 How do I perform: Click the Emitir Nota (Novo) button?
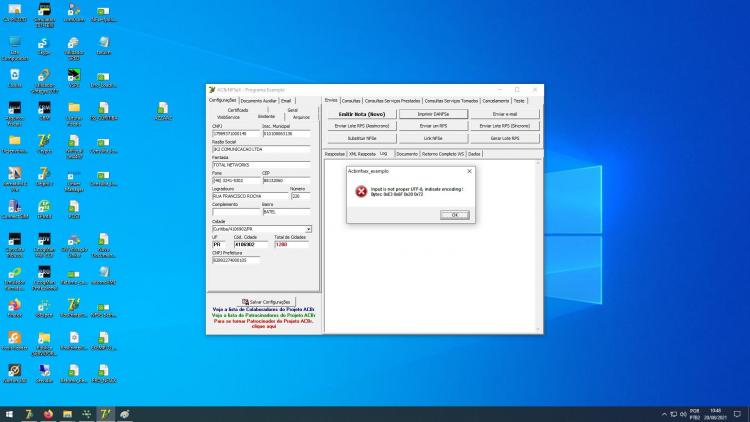click(x=362, y=114)
